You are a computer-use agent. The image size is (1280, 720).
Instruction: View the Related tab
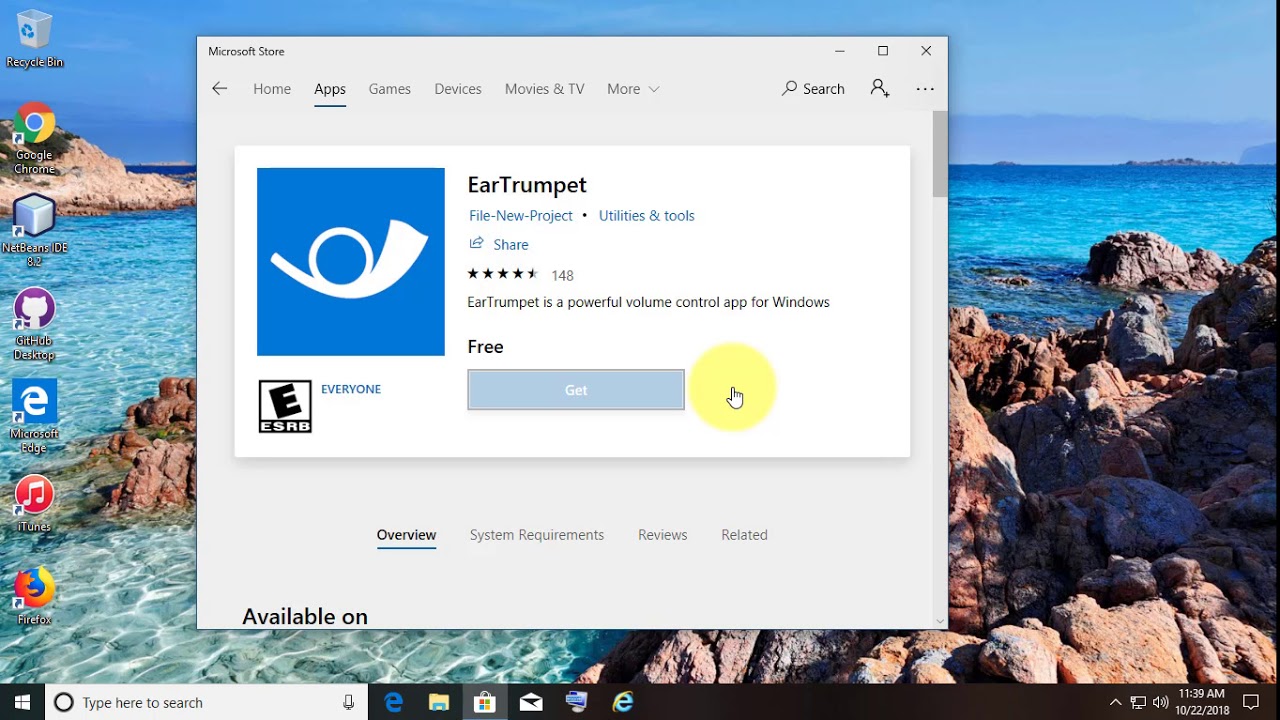tap(745, 535)
